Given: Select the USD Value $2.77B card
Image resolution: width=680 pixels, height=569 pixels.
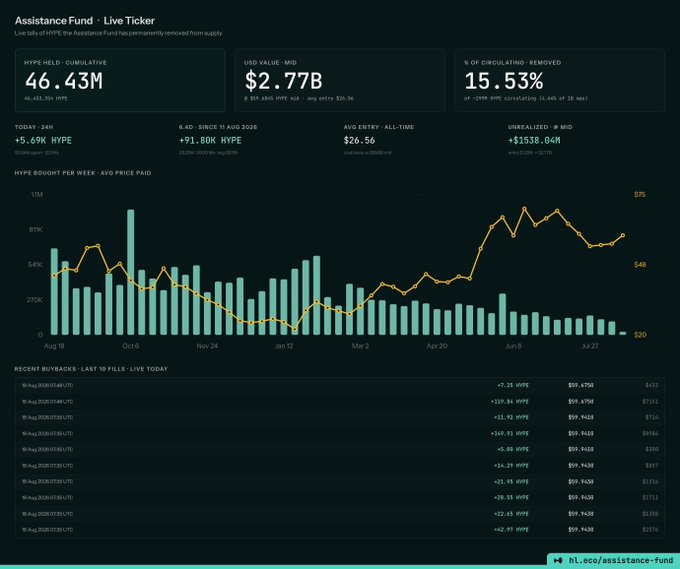Looking at the screenshot, I should [x=340, y=80].
